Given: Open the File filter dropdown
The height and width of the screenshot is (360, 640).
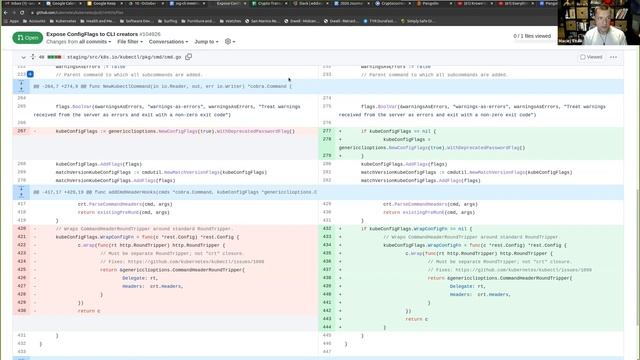Looking at the screenshot, I should coord(130,42).
